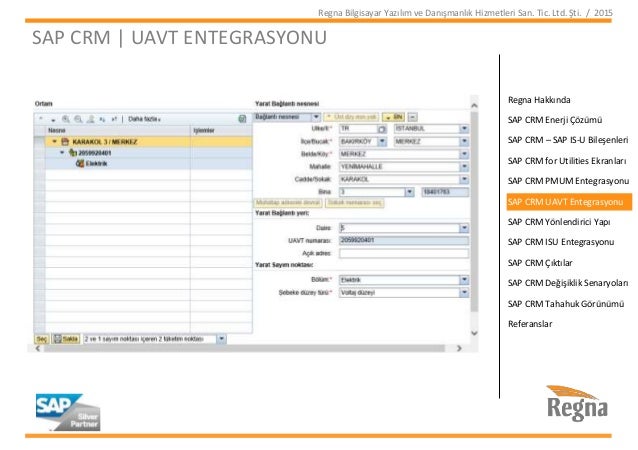Open the Bina number dropdown
The width and height of the screenshot is (638, 450).
pos(409,192)
